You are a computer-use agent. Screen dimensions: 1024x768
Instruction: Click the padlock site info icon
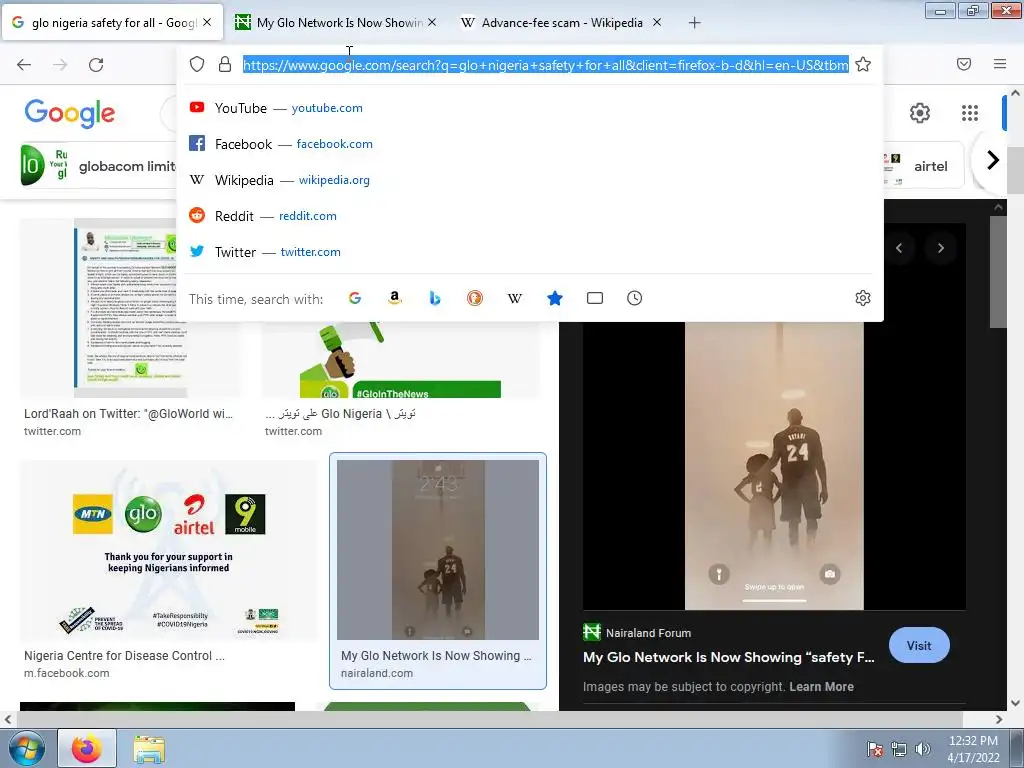click(x=225, y=64)
